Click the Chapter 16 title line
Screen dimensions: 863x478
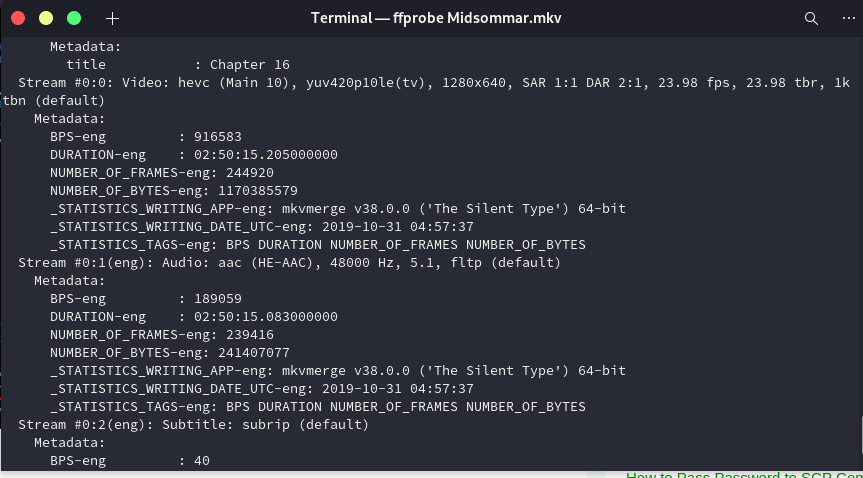(x=178, y=64)
